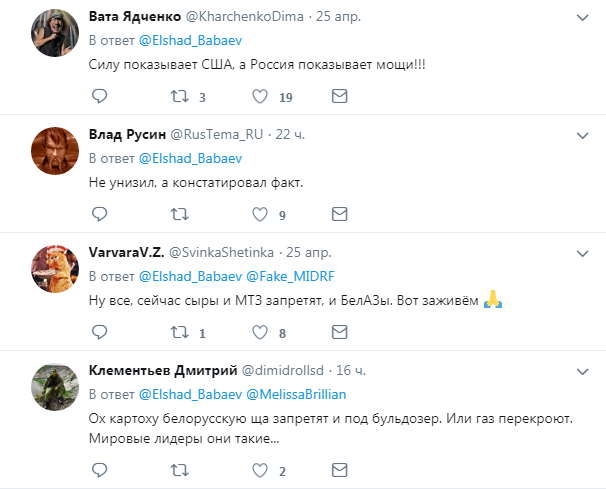This screenshot has height=489, width=606.
Task: Expand the menu chevron on Влад Русин's tweet
Action: point(585,134)
